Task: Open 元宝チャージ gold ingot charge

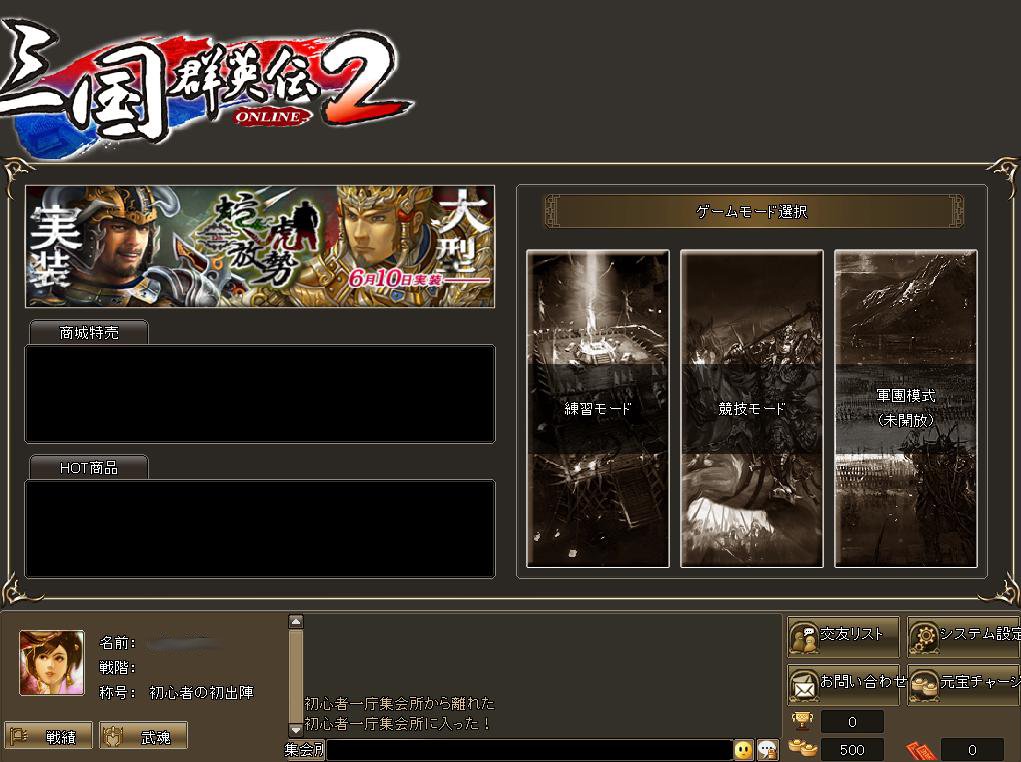Action: pos(964,684)
